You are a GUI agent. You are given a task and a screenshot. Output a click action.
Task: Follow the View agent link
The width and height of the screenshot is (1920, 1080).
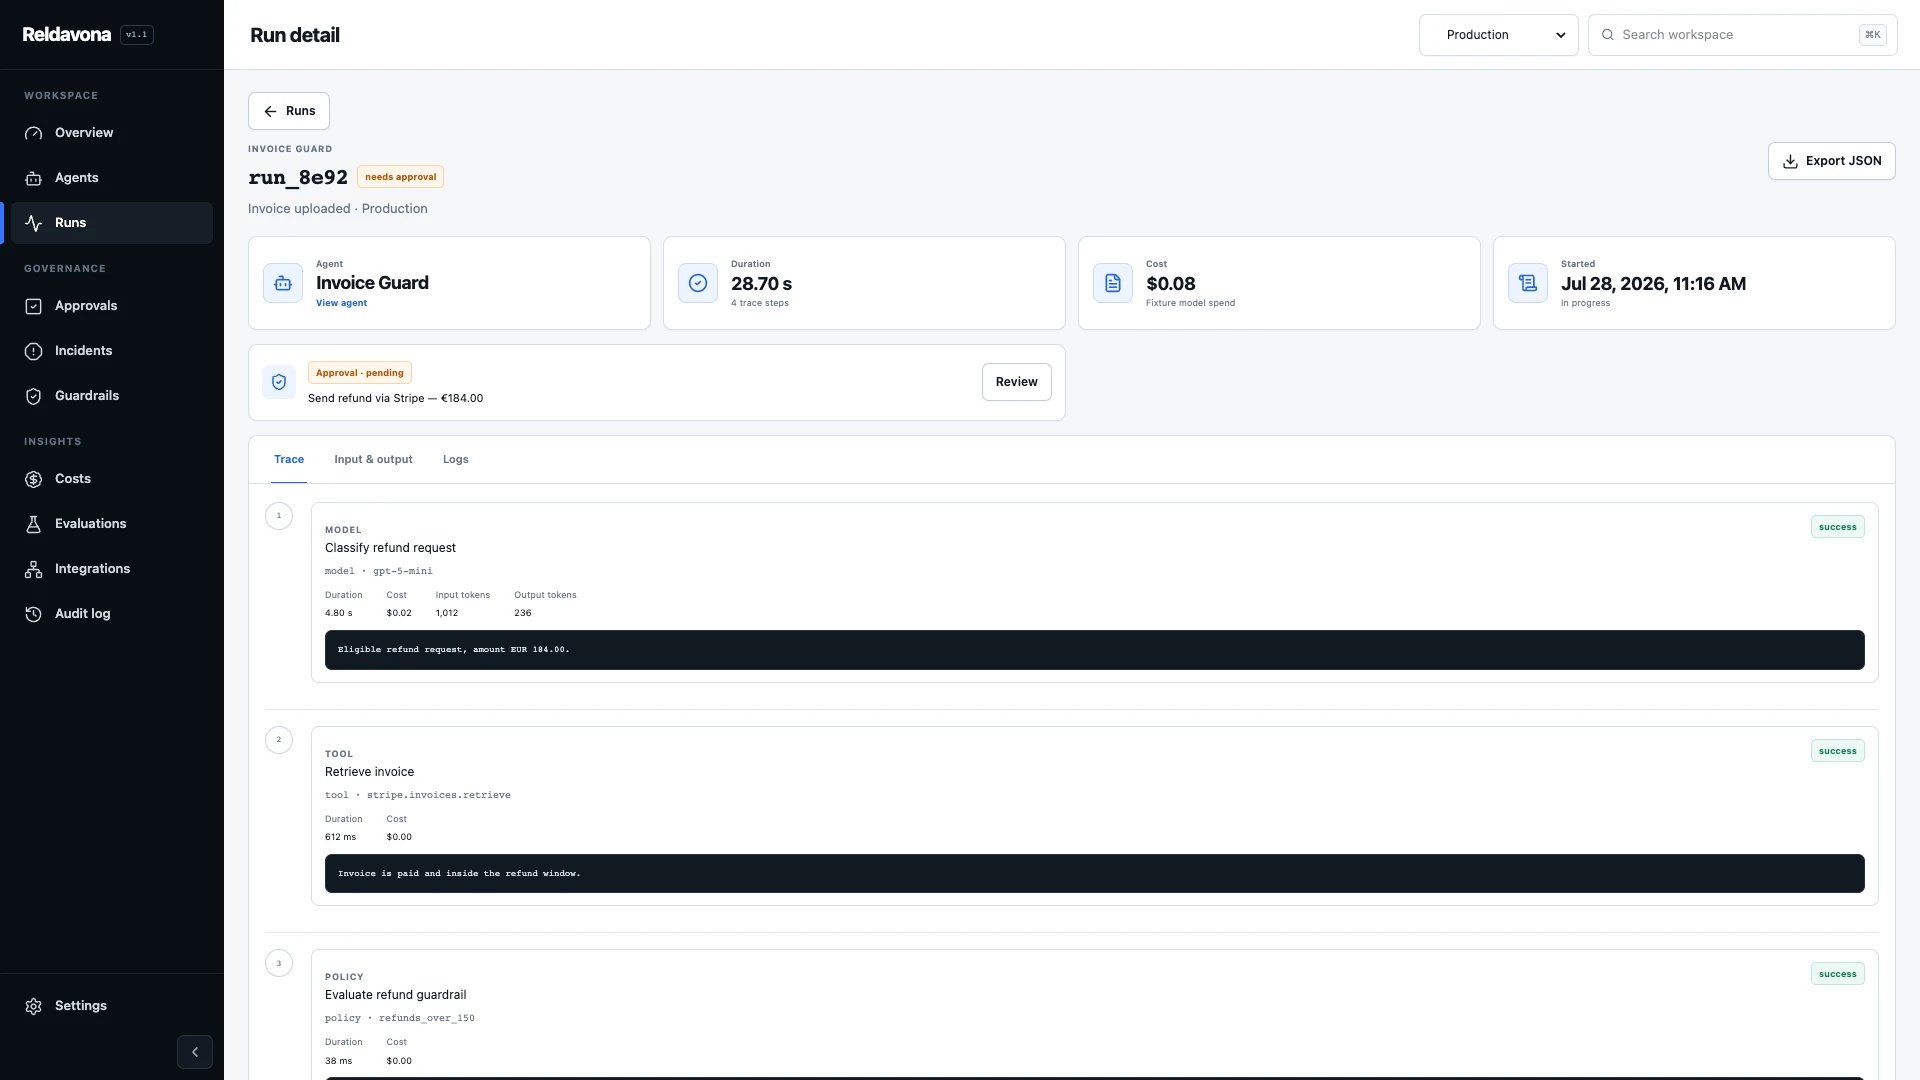(341, 303)
